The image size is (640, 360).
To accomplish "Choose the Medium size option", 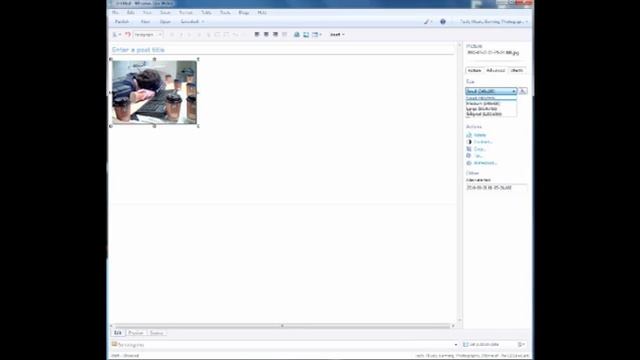I will 491,104.
